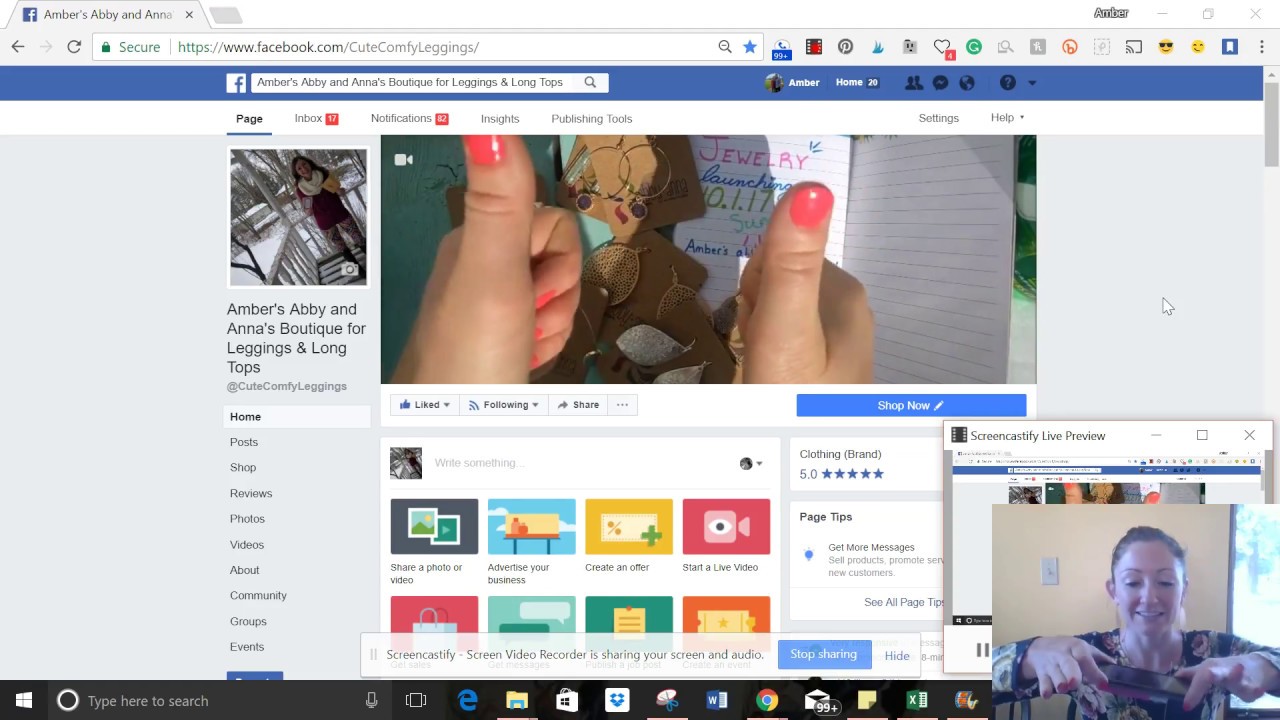Go back using Chrome's back arrow
Screen dimensions: 1280x720
pyautogui.click(x=18, y=47)
